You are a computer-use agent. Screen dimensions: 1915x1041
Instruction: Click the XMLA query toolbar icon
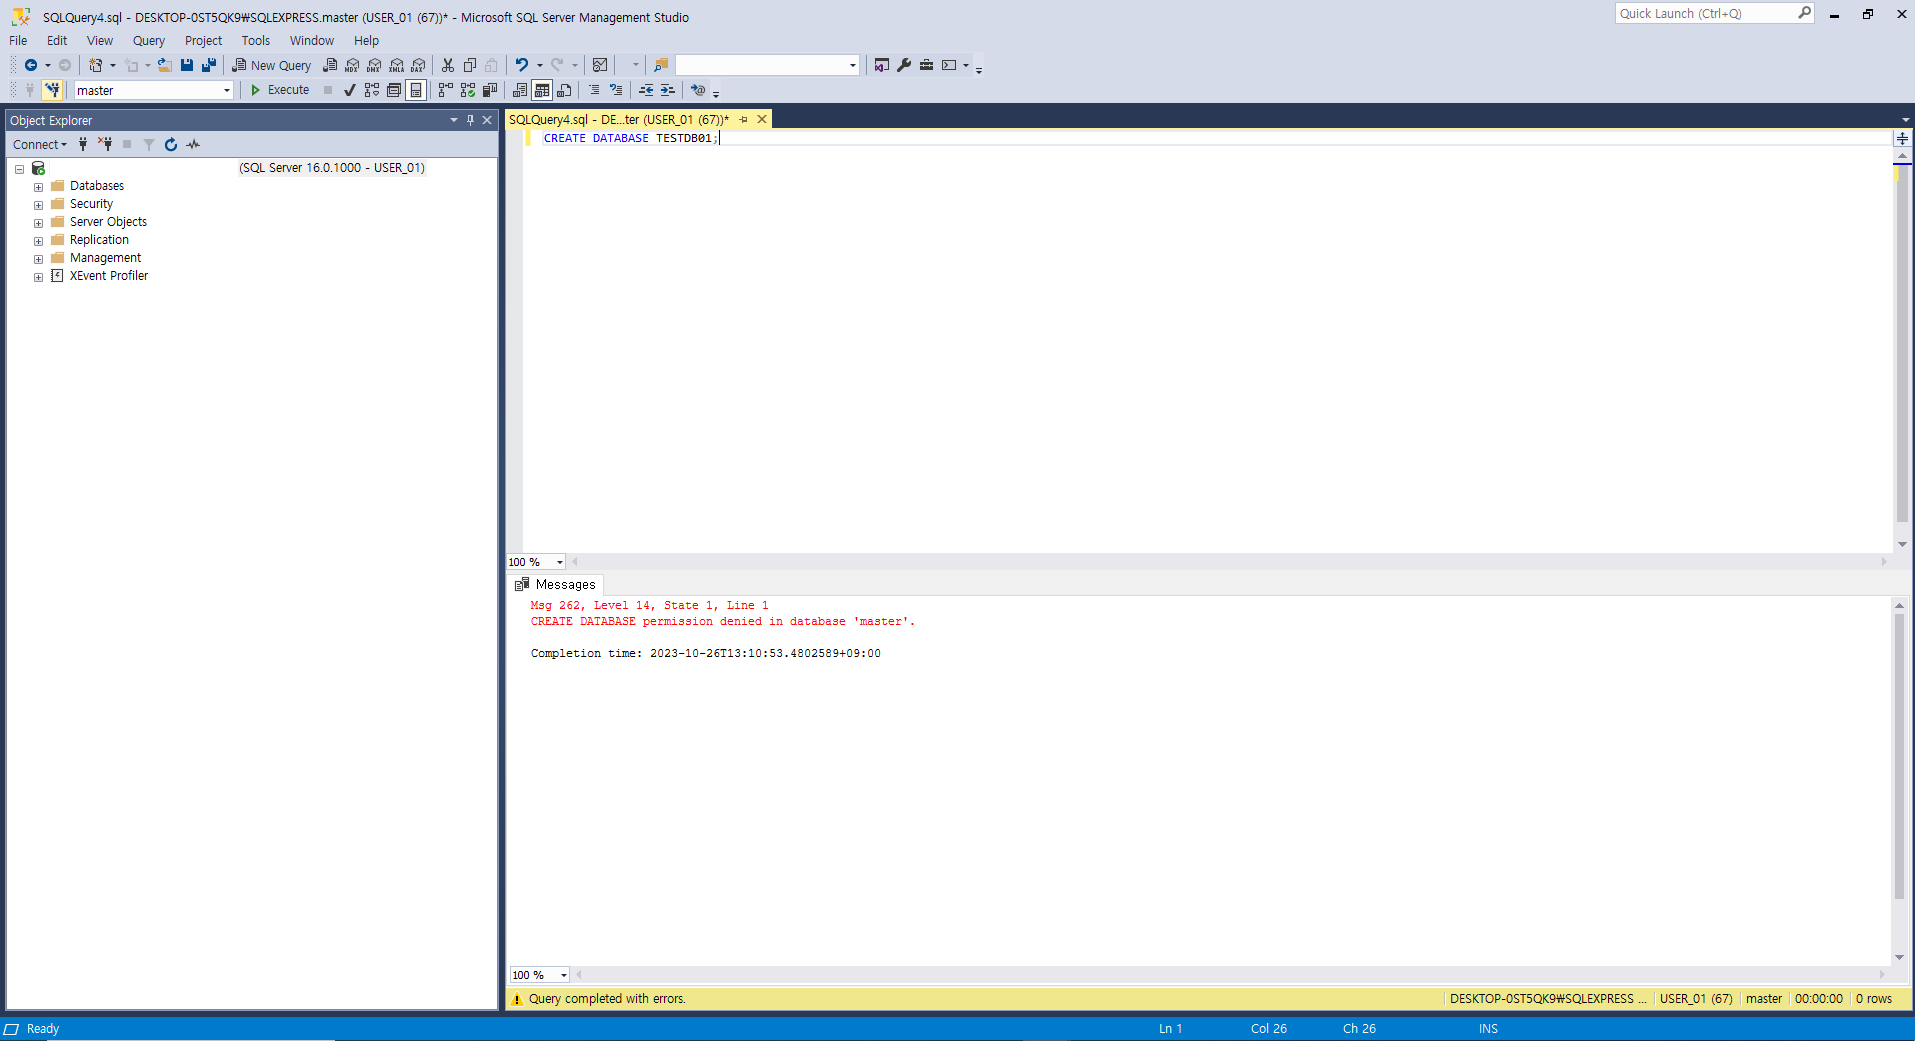(x=396, y=65)
